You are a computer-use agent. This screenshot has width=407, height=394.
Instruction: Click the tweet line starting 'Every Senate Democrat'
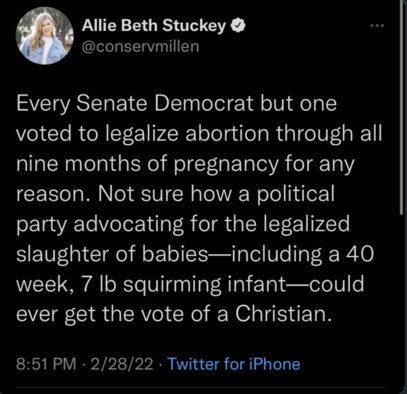pyautogui.click(x=177, y=104)
